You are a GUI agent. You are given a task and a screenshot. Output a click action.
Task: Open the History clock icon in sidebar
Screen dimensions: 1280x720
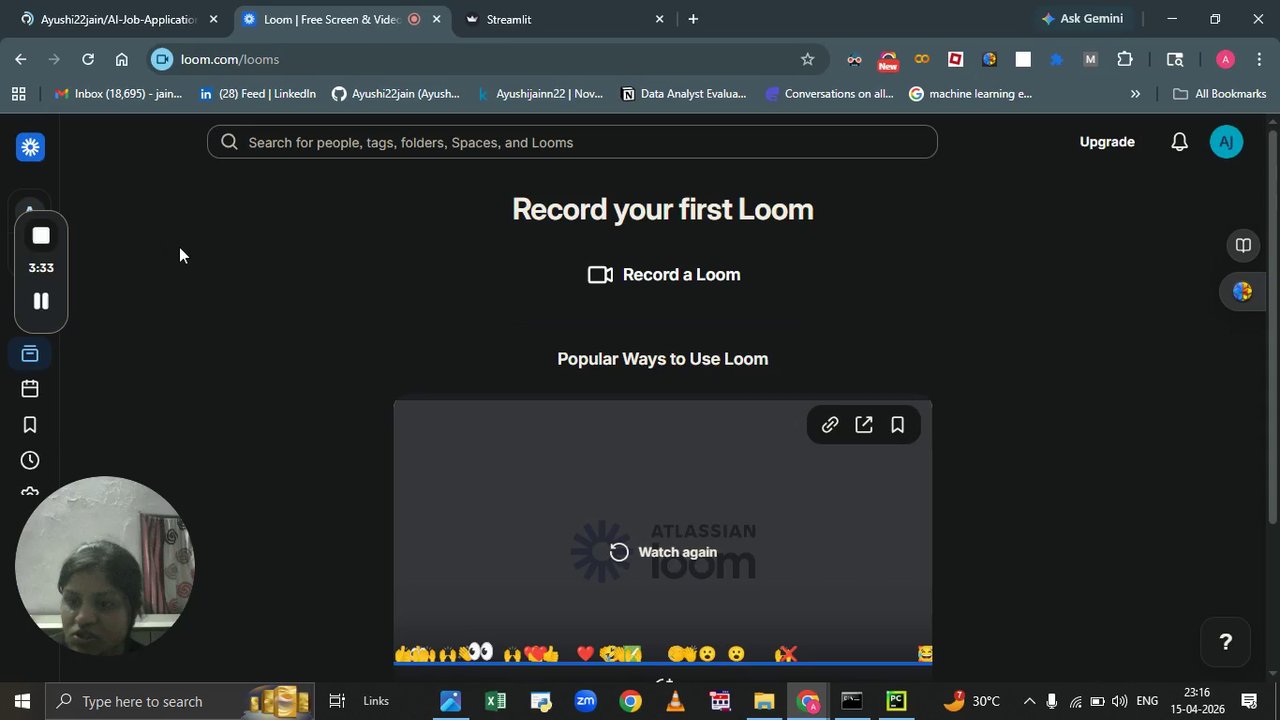point(30,460)
